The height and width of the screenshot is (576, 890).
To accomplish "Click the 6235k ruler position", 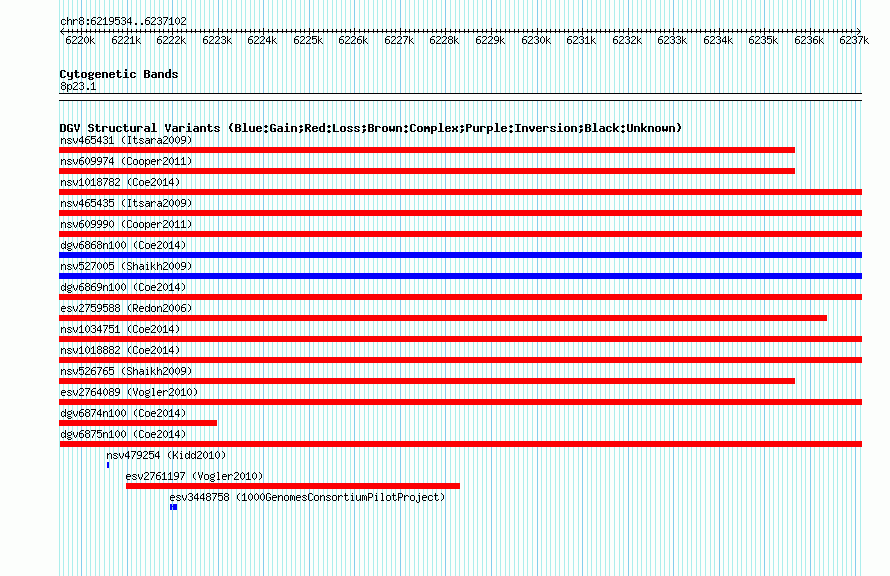I will click(763, 40).
